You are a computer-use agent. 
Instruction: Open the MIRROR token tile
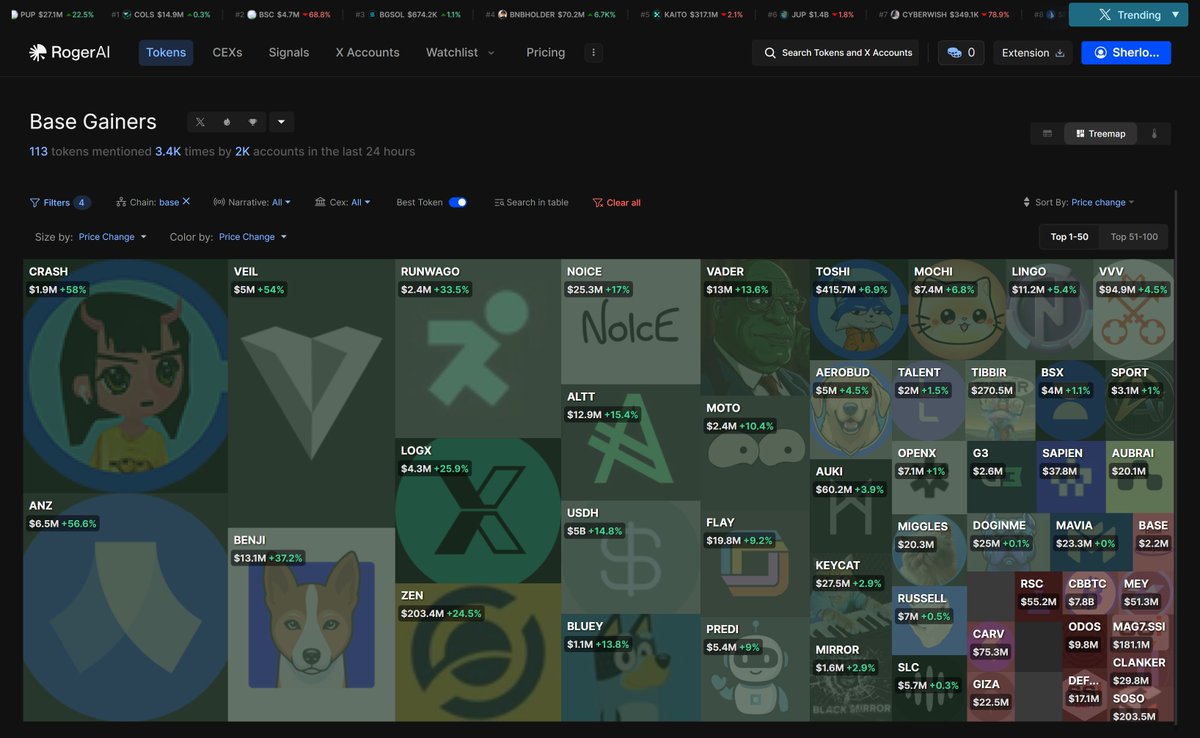click(x=850, y=680)
